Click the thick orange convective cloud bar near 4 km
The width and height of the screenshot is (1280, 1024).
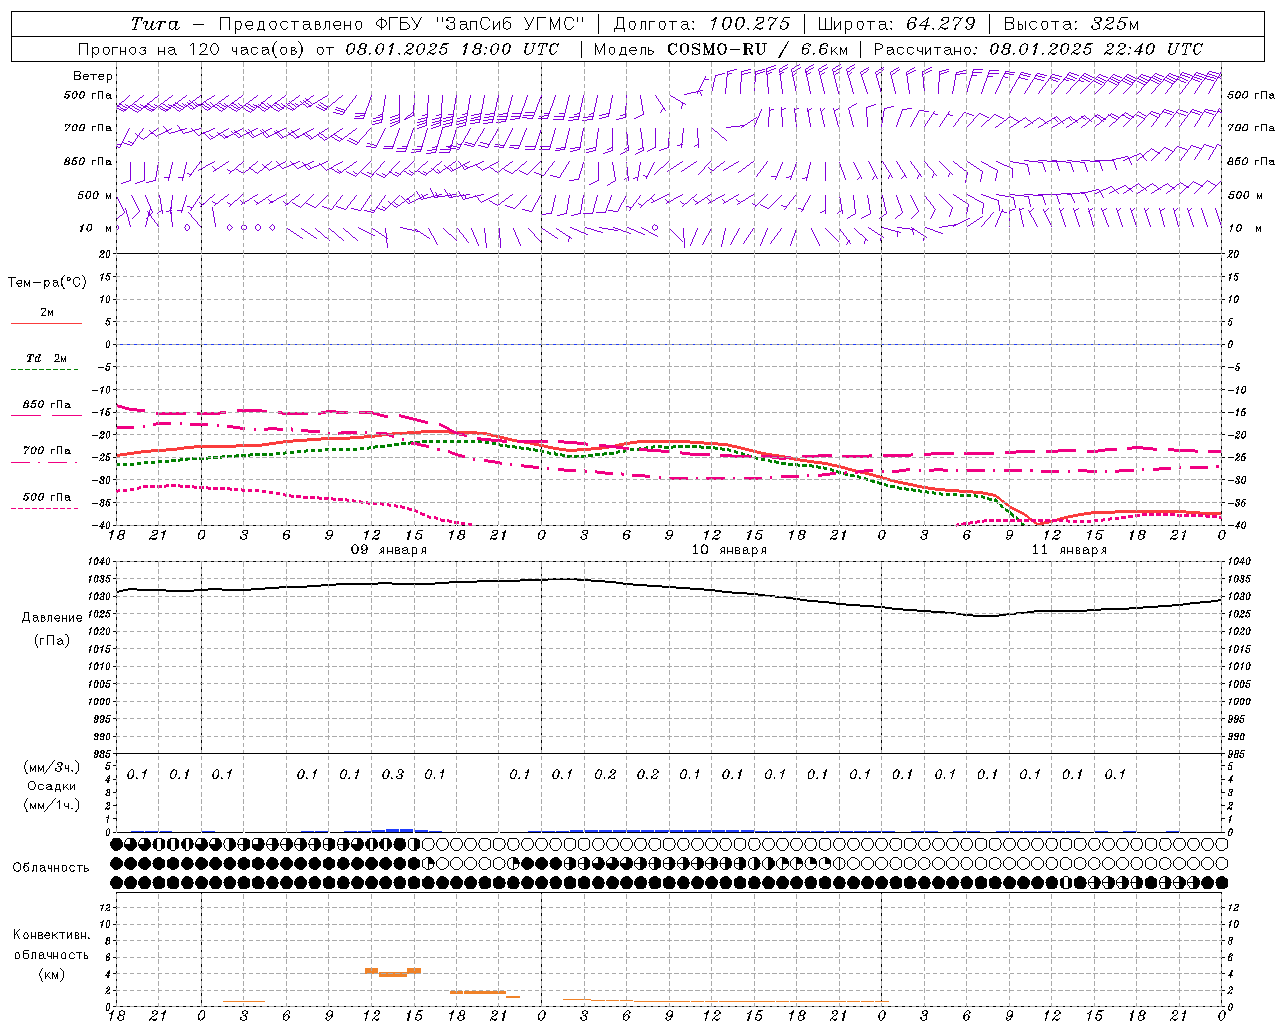click(x=393, y=972)
